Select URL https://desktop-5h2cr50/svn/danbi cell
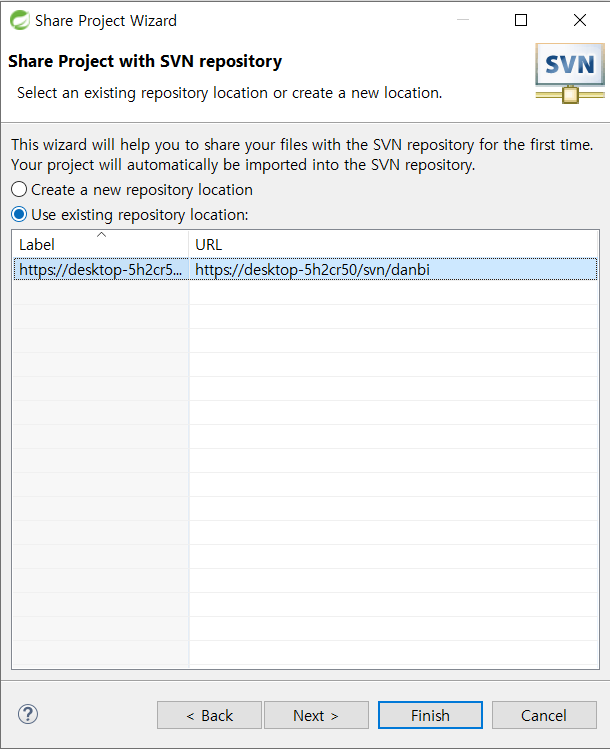Viewport: 610px width, 749px height. (x=393, y=269)
